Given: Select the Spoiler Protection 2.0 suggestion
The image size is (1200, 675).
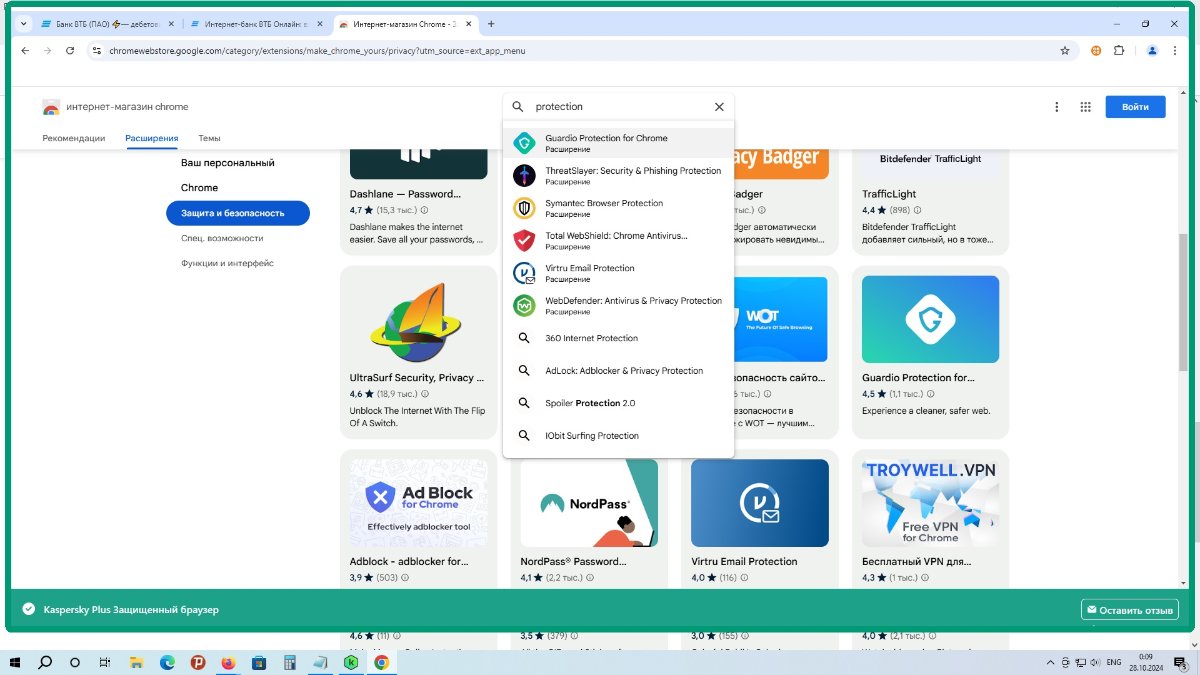Looking at the screenshot, I should coord(618,403).
